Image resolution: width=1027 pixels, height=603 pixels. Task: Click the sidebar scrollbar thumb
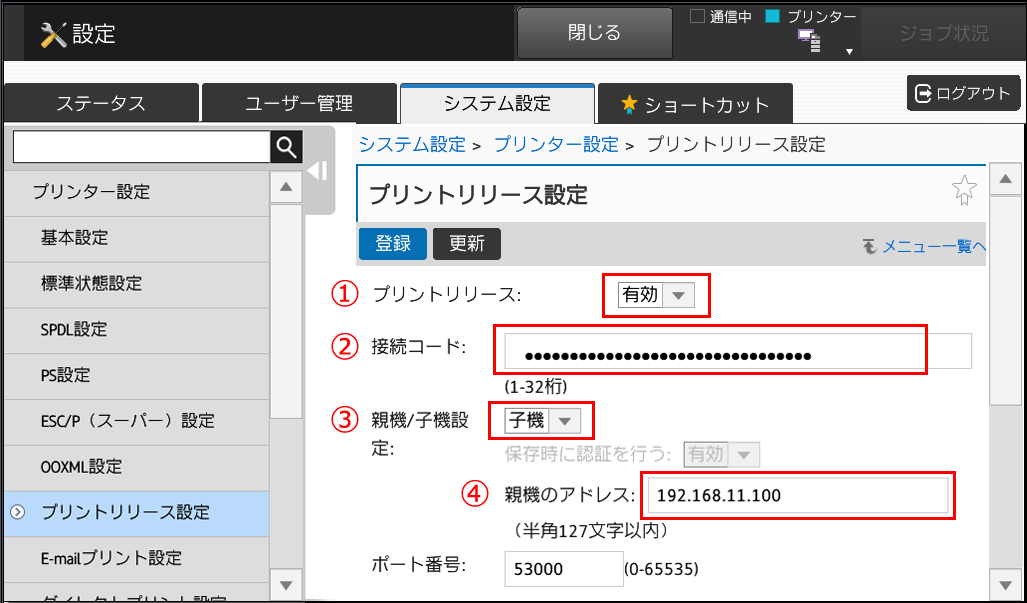pyautogui.click(x=286, y=312)
